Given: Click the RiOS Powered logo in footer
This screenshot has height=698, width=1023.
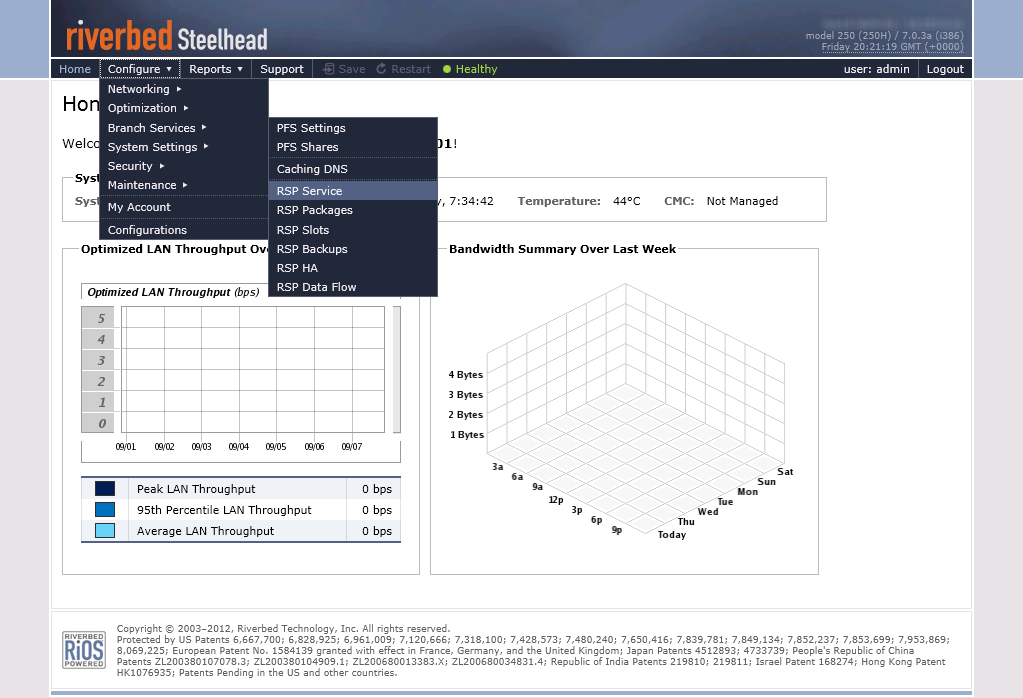Looking at the screenshot, I should pyautogui.click(x=84, y=650).
